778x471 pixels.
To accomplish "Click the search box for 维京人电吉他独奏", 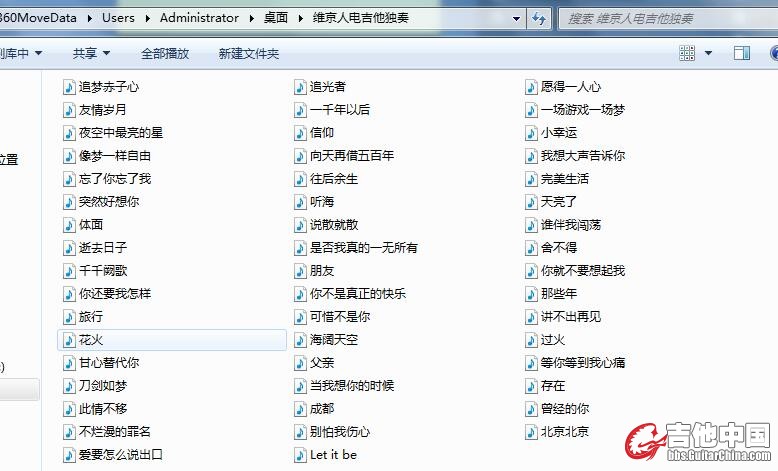I will pos(660,18).
